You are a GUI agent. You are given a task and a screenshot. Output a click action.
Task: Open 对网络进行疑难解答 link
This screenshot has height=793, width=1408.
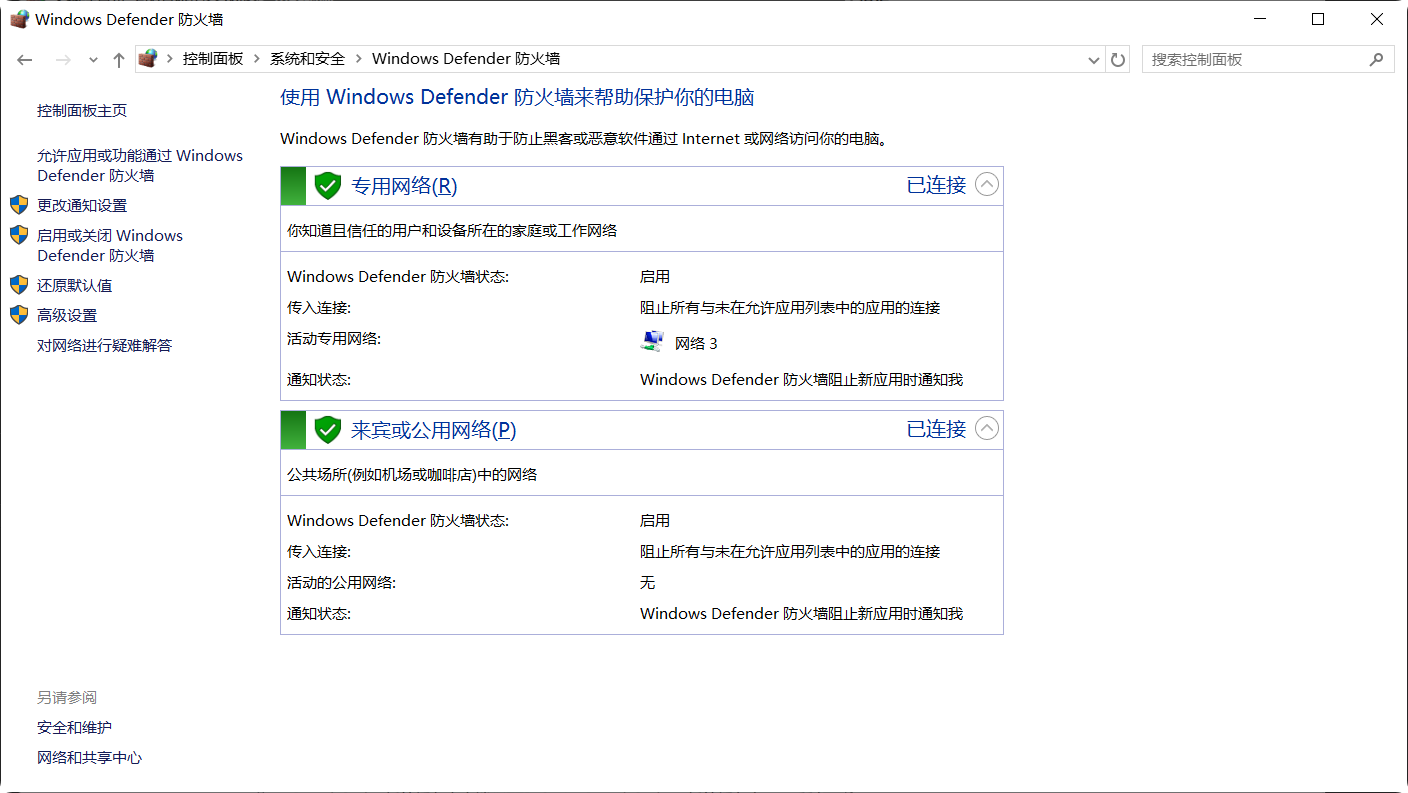105,346
